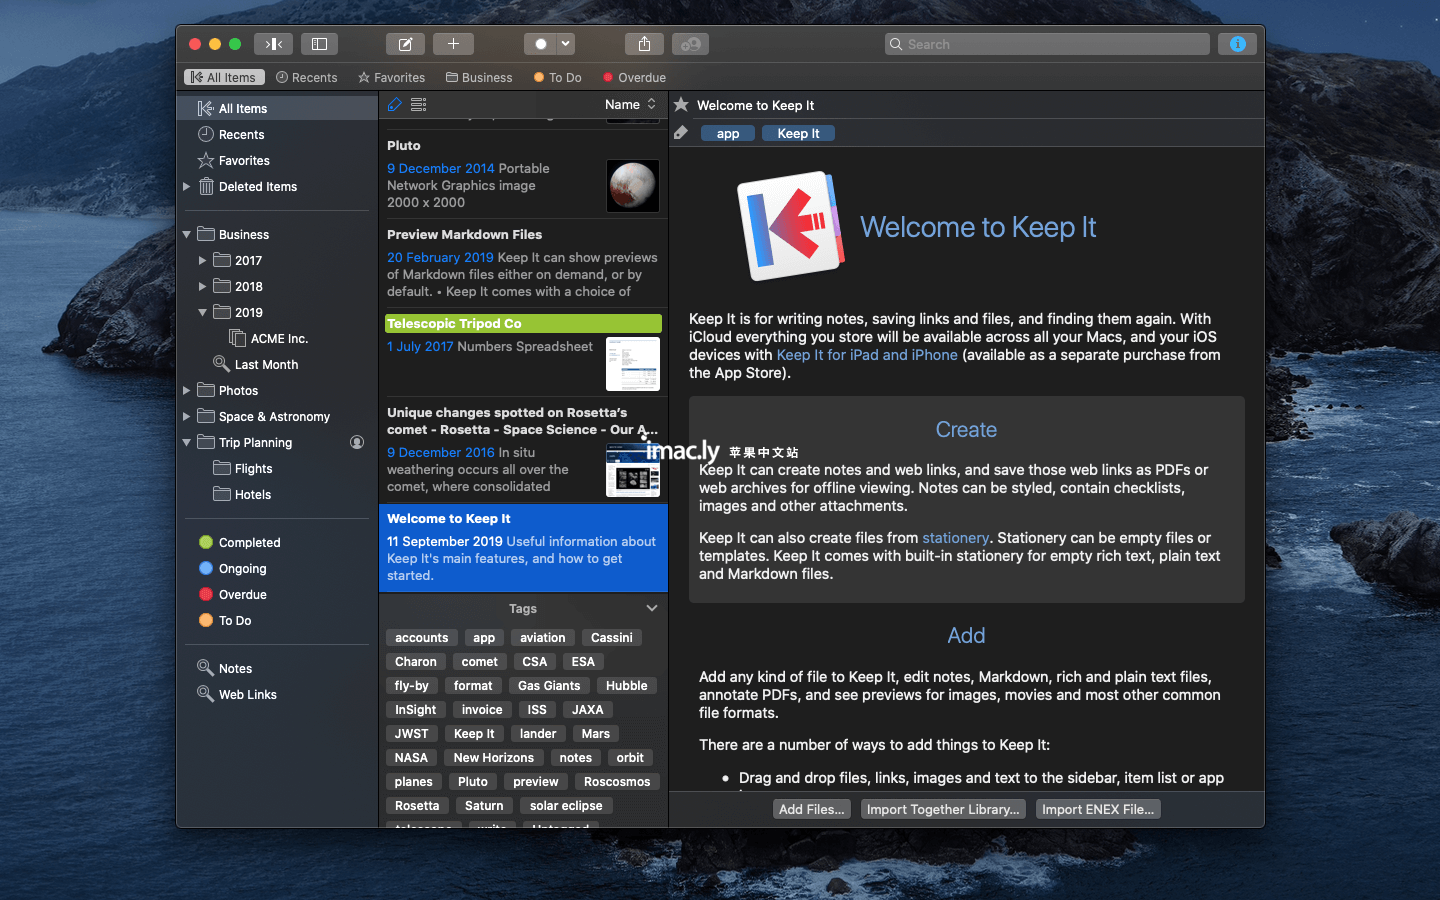Select the To Do favorites bar tab
The height and width of the screenshot is (900, 1440).
pyautogui.click(x=558, y=77)
